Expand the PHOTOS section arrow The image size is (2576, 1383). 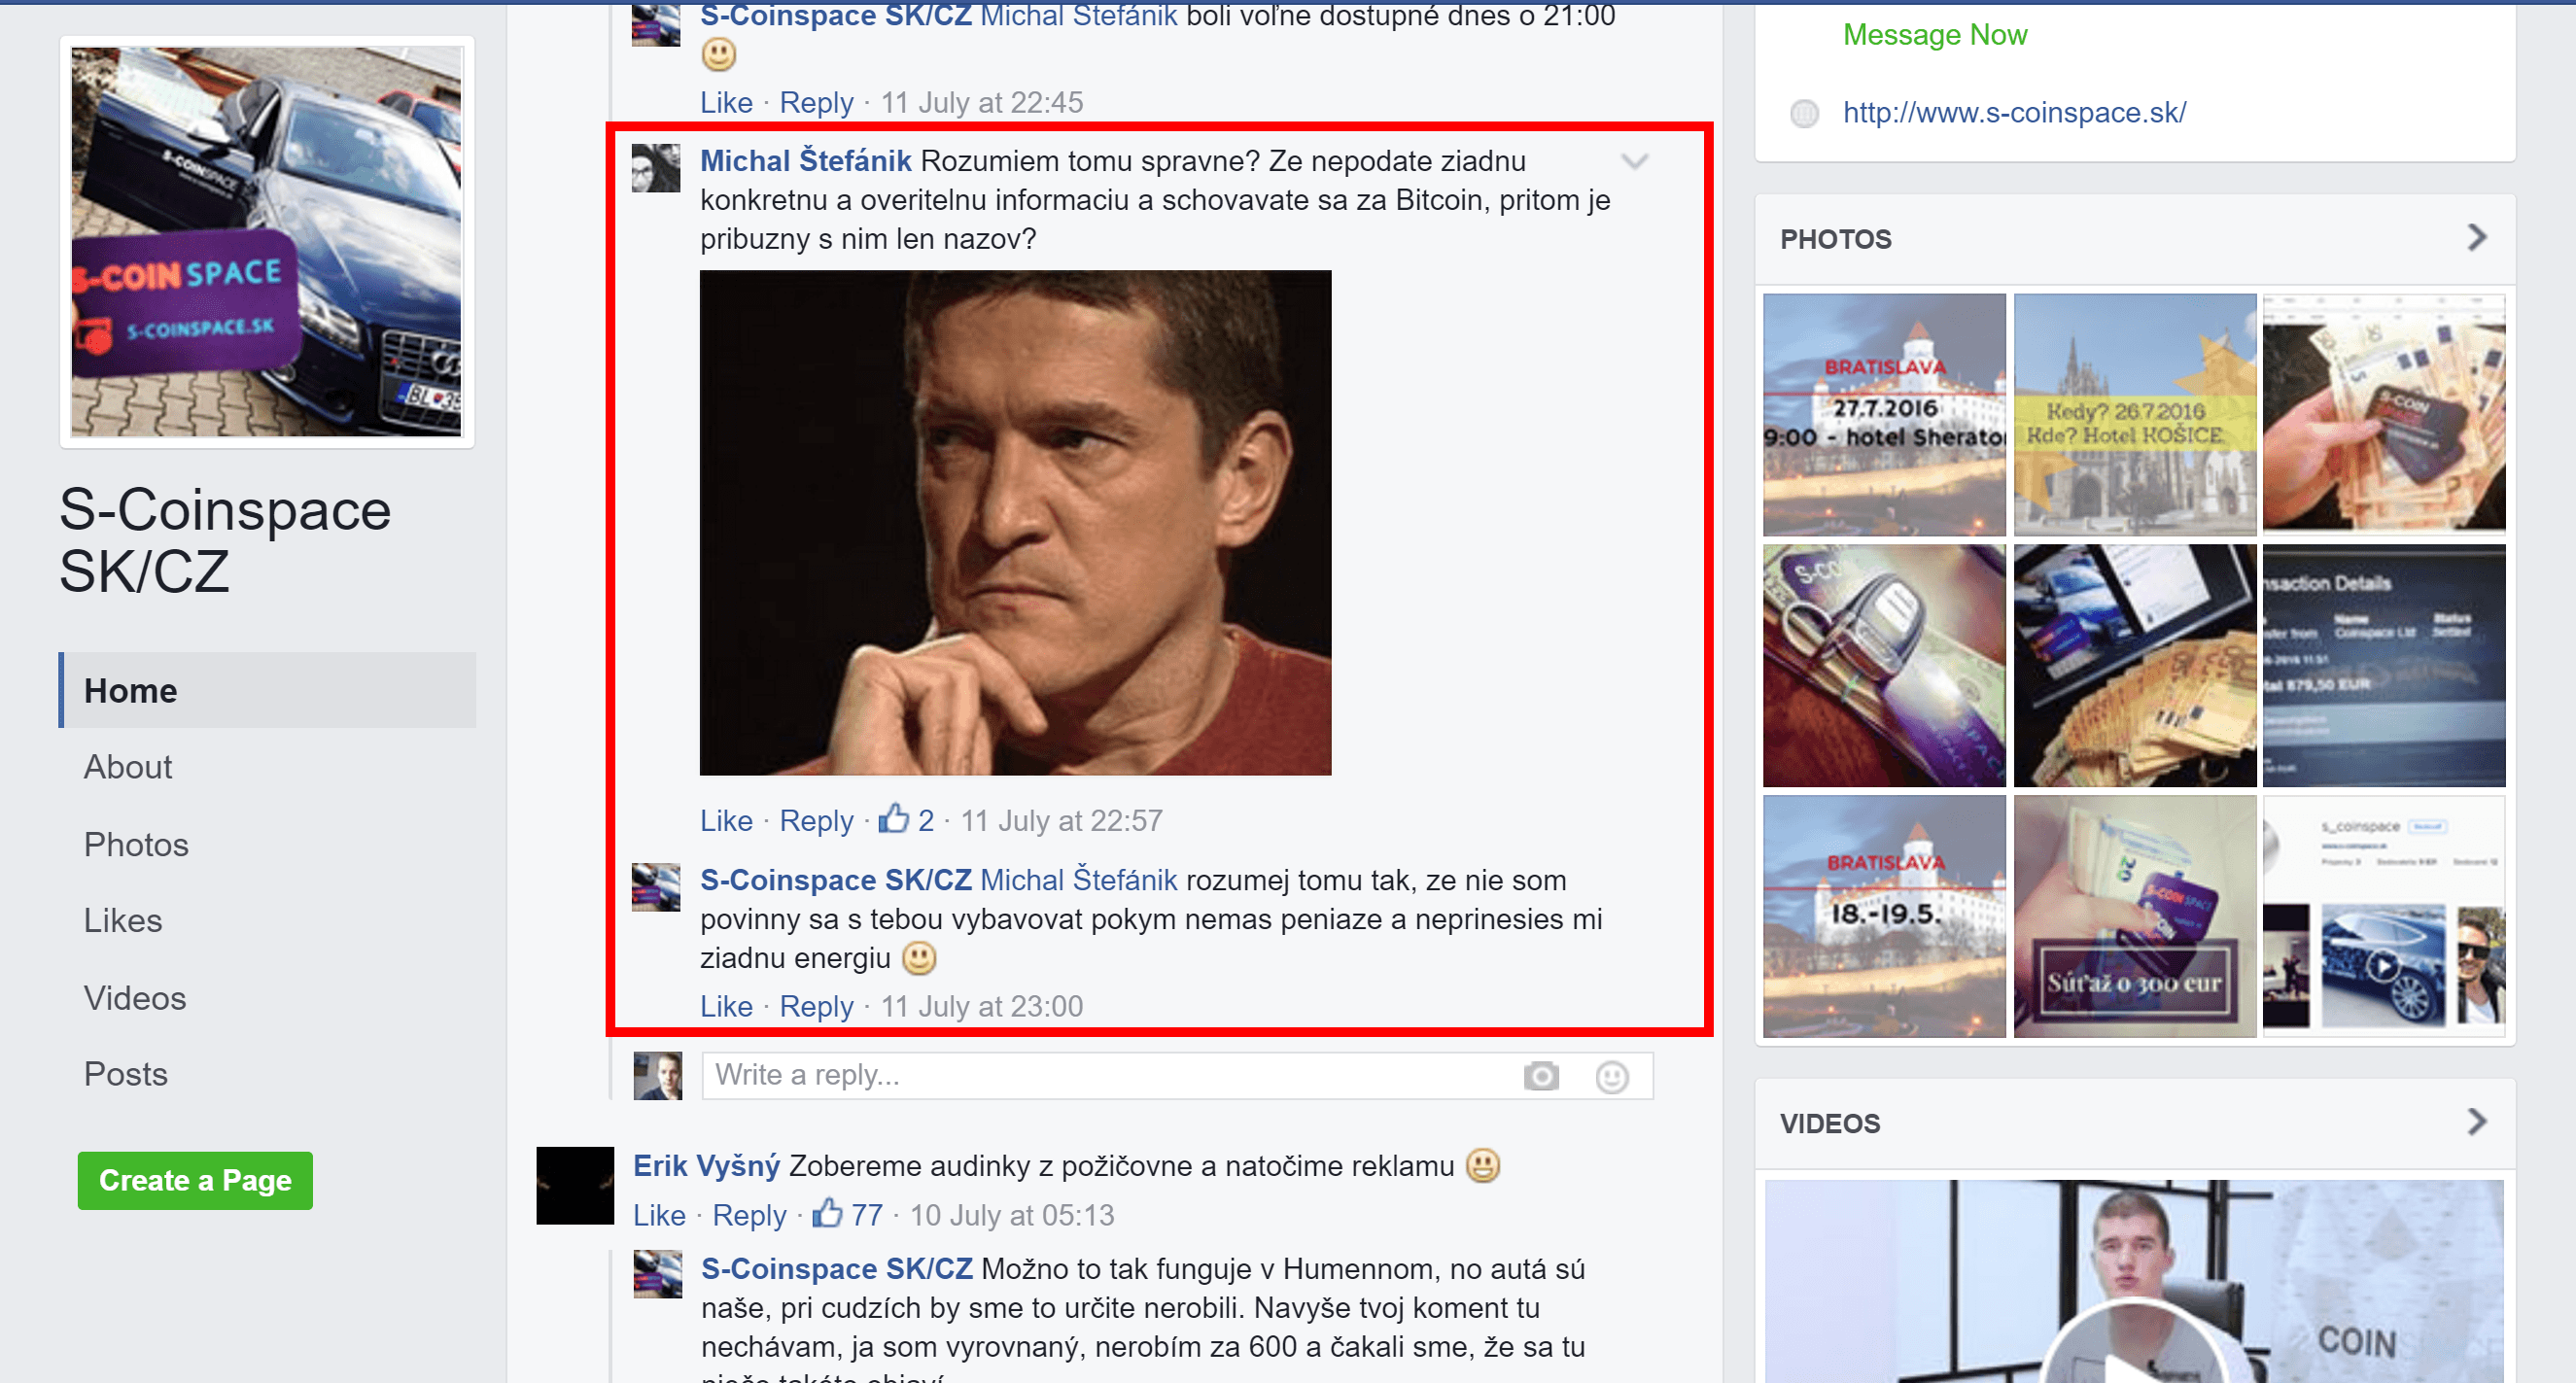click(2476, 238)
